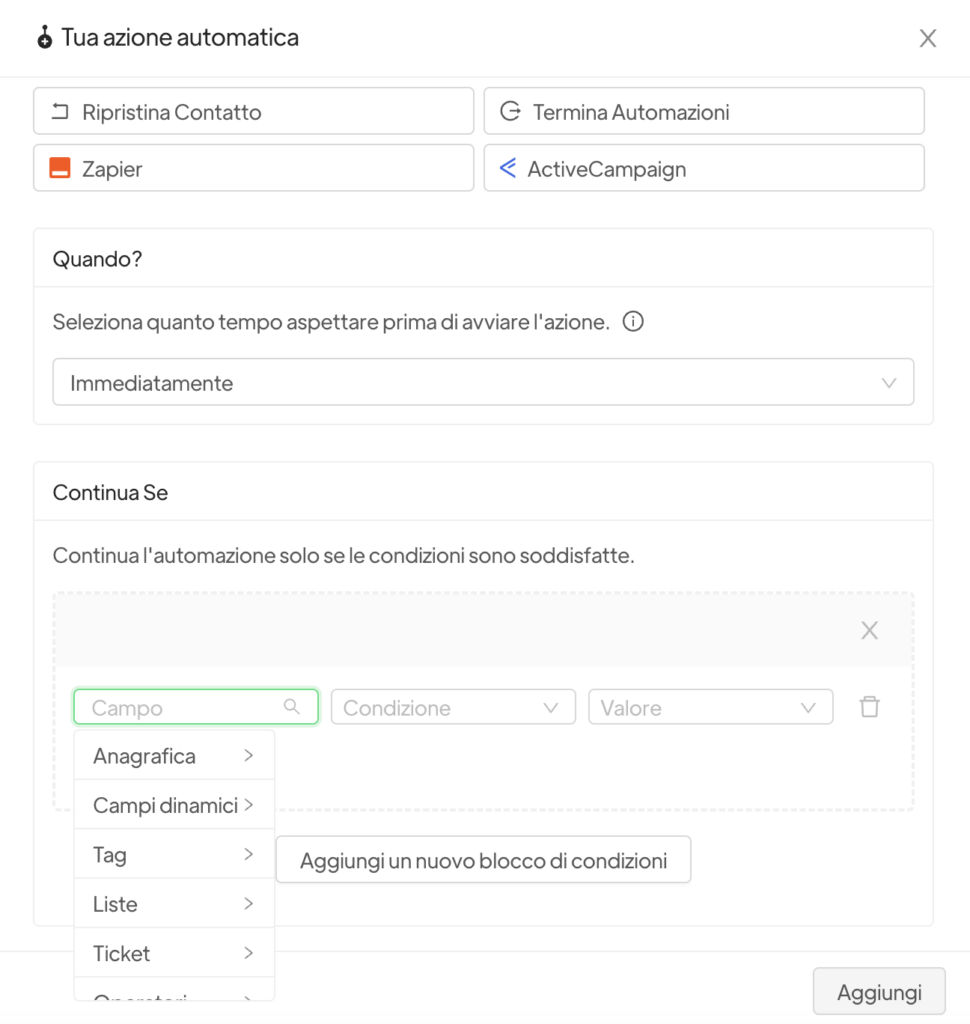Open the Valore dropdown
Viewport: 970px width, 1024px height.
(710, 707)
